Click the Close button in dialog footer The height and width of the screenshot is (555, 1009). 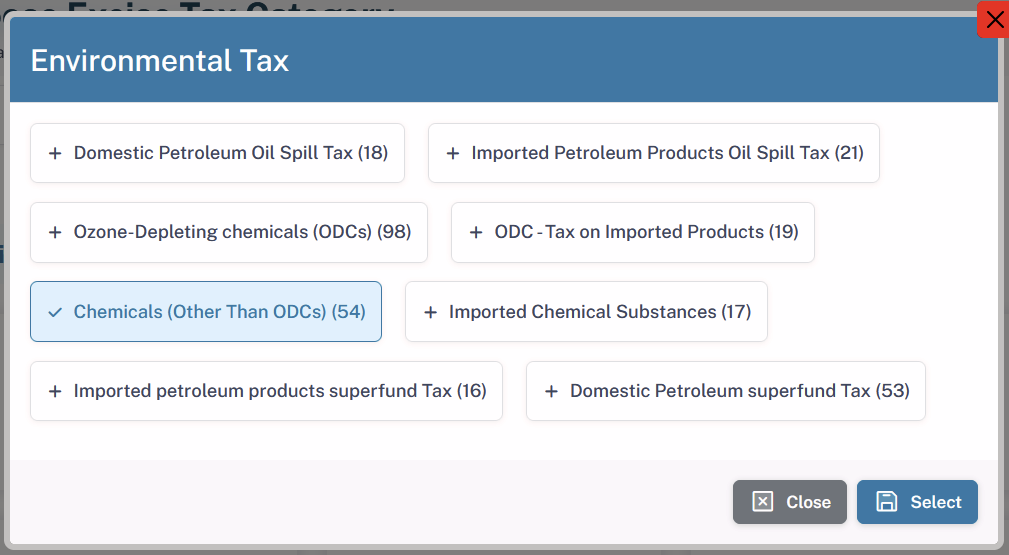pos(790,502)
